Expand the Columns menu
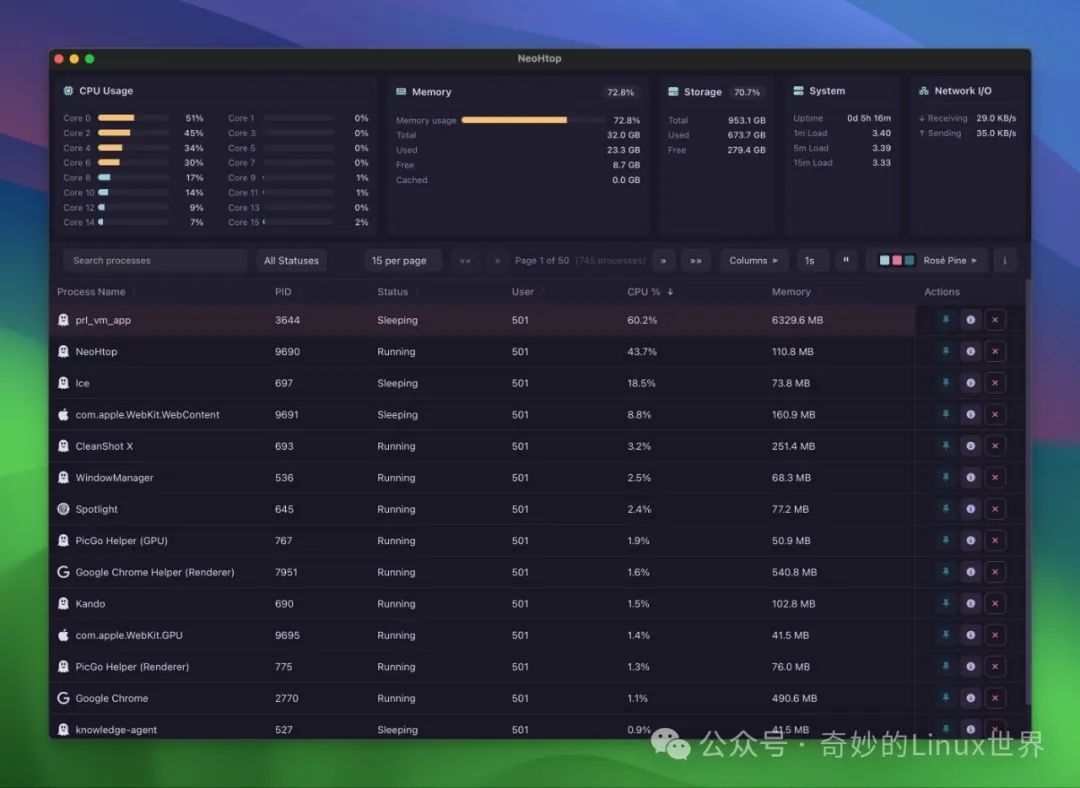This screenshot has width=1080, height=788. click(754, 260)
